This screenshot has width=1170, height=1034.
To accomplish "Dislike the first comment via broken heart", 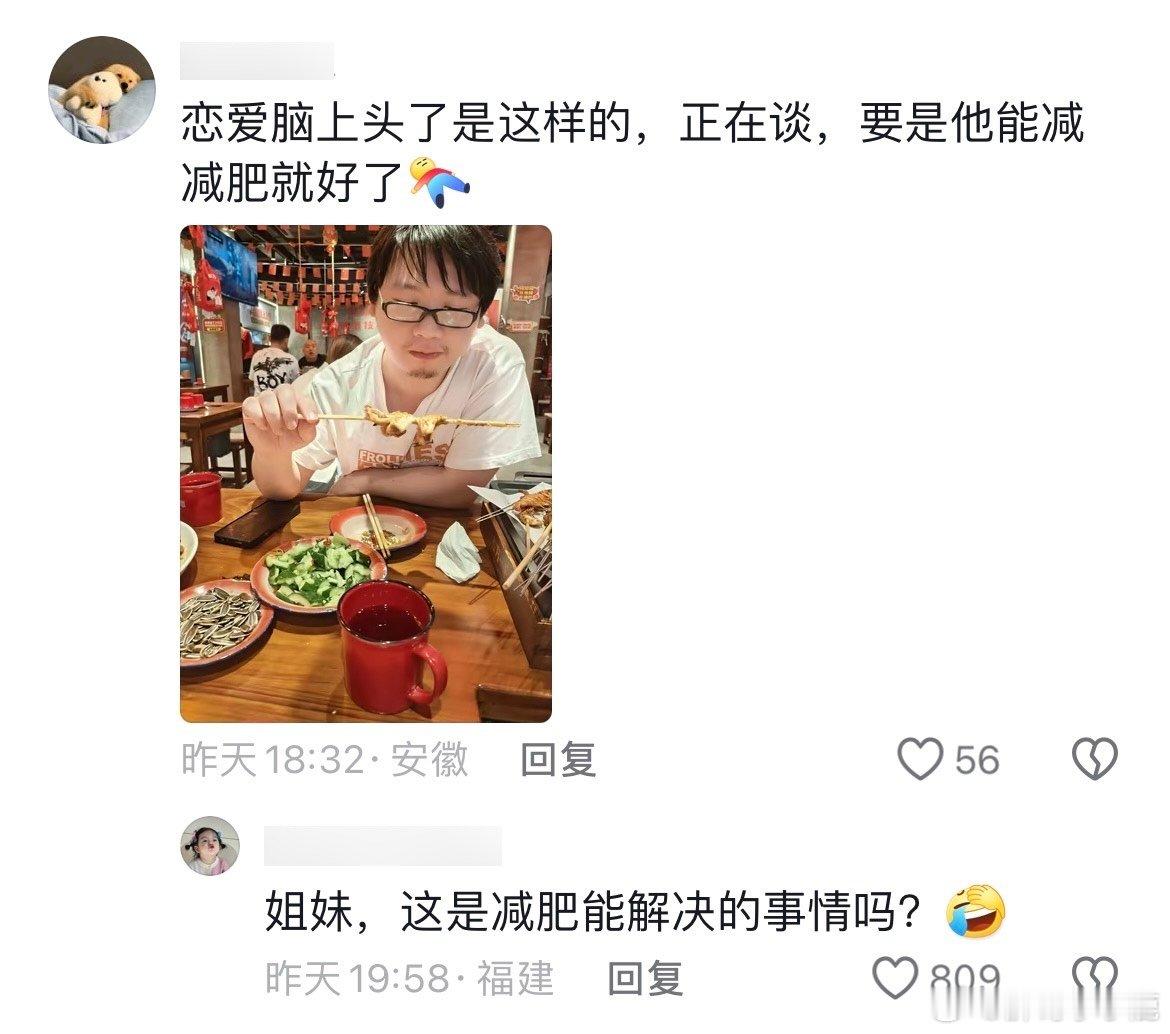I will (1095, 759).
